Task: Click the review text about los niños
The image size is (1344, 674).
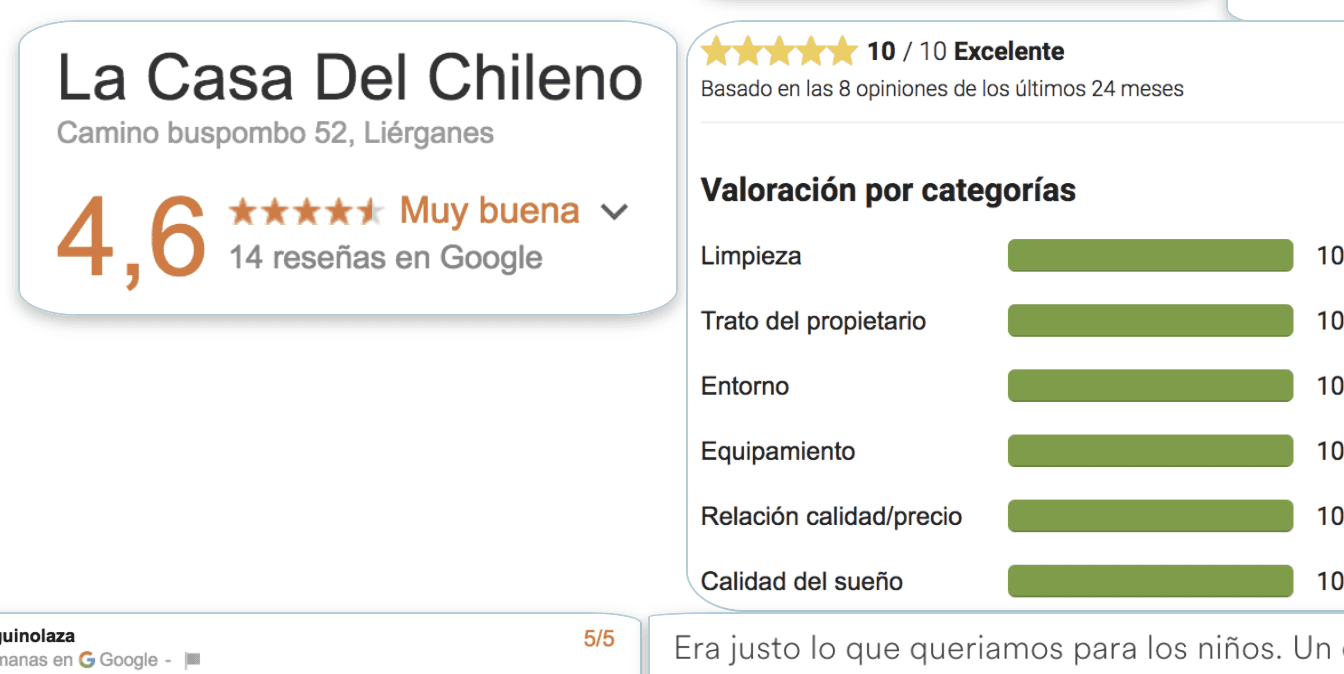Action: pos(1000,648)
